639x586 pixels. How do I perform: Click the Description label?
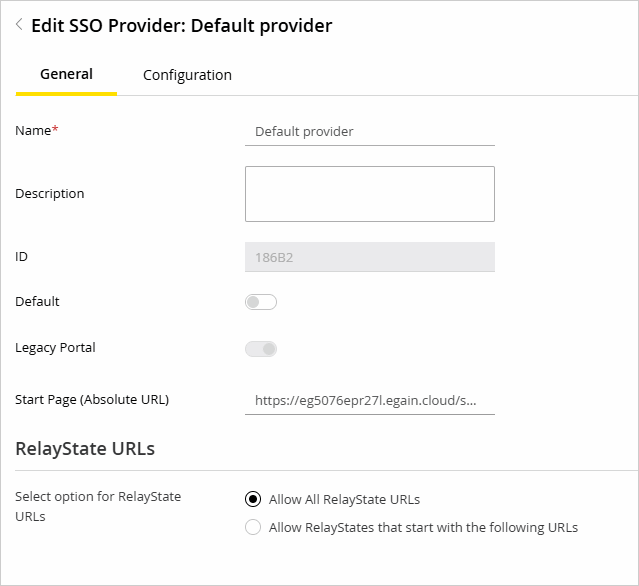pyautogui.click(x=50, y=194)
